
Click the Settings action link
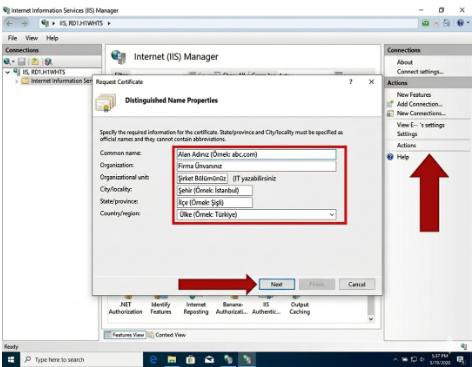point(407,134)
